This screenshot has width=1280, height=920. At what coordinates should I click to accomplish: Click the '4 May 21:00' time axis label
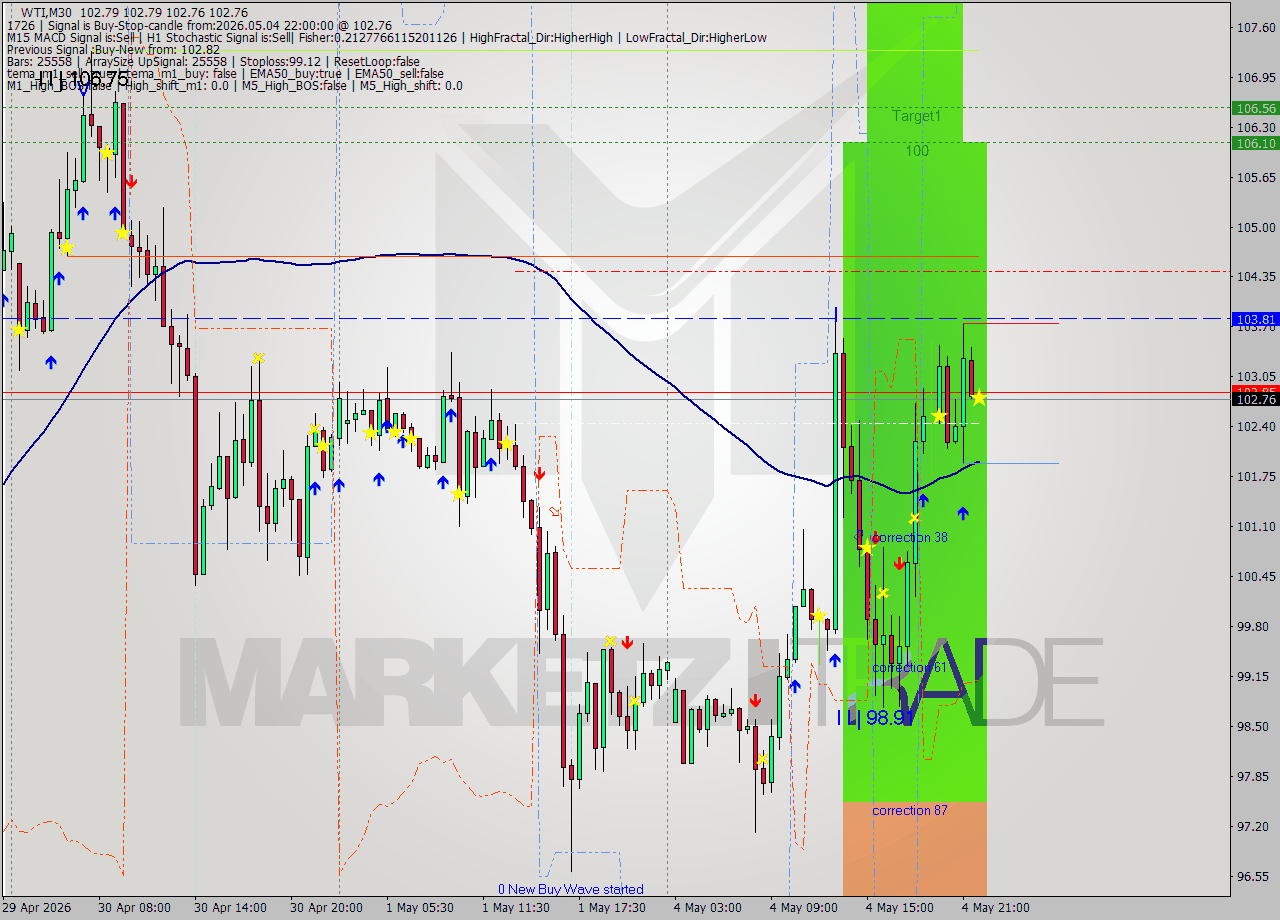[996, 908]
